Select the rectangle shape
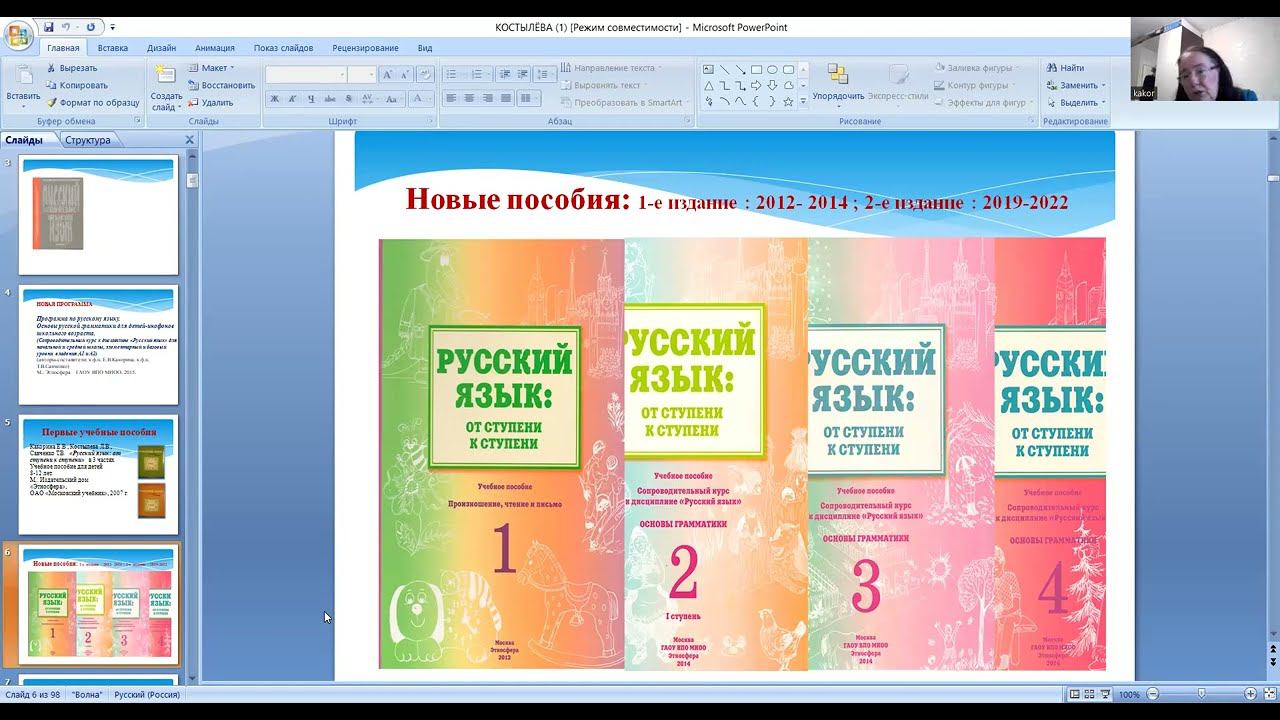The image size is (1280, 720). click(x=756, y=69)
